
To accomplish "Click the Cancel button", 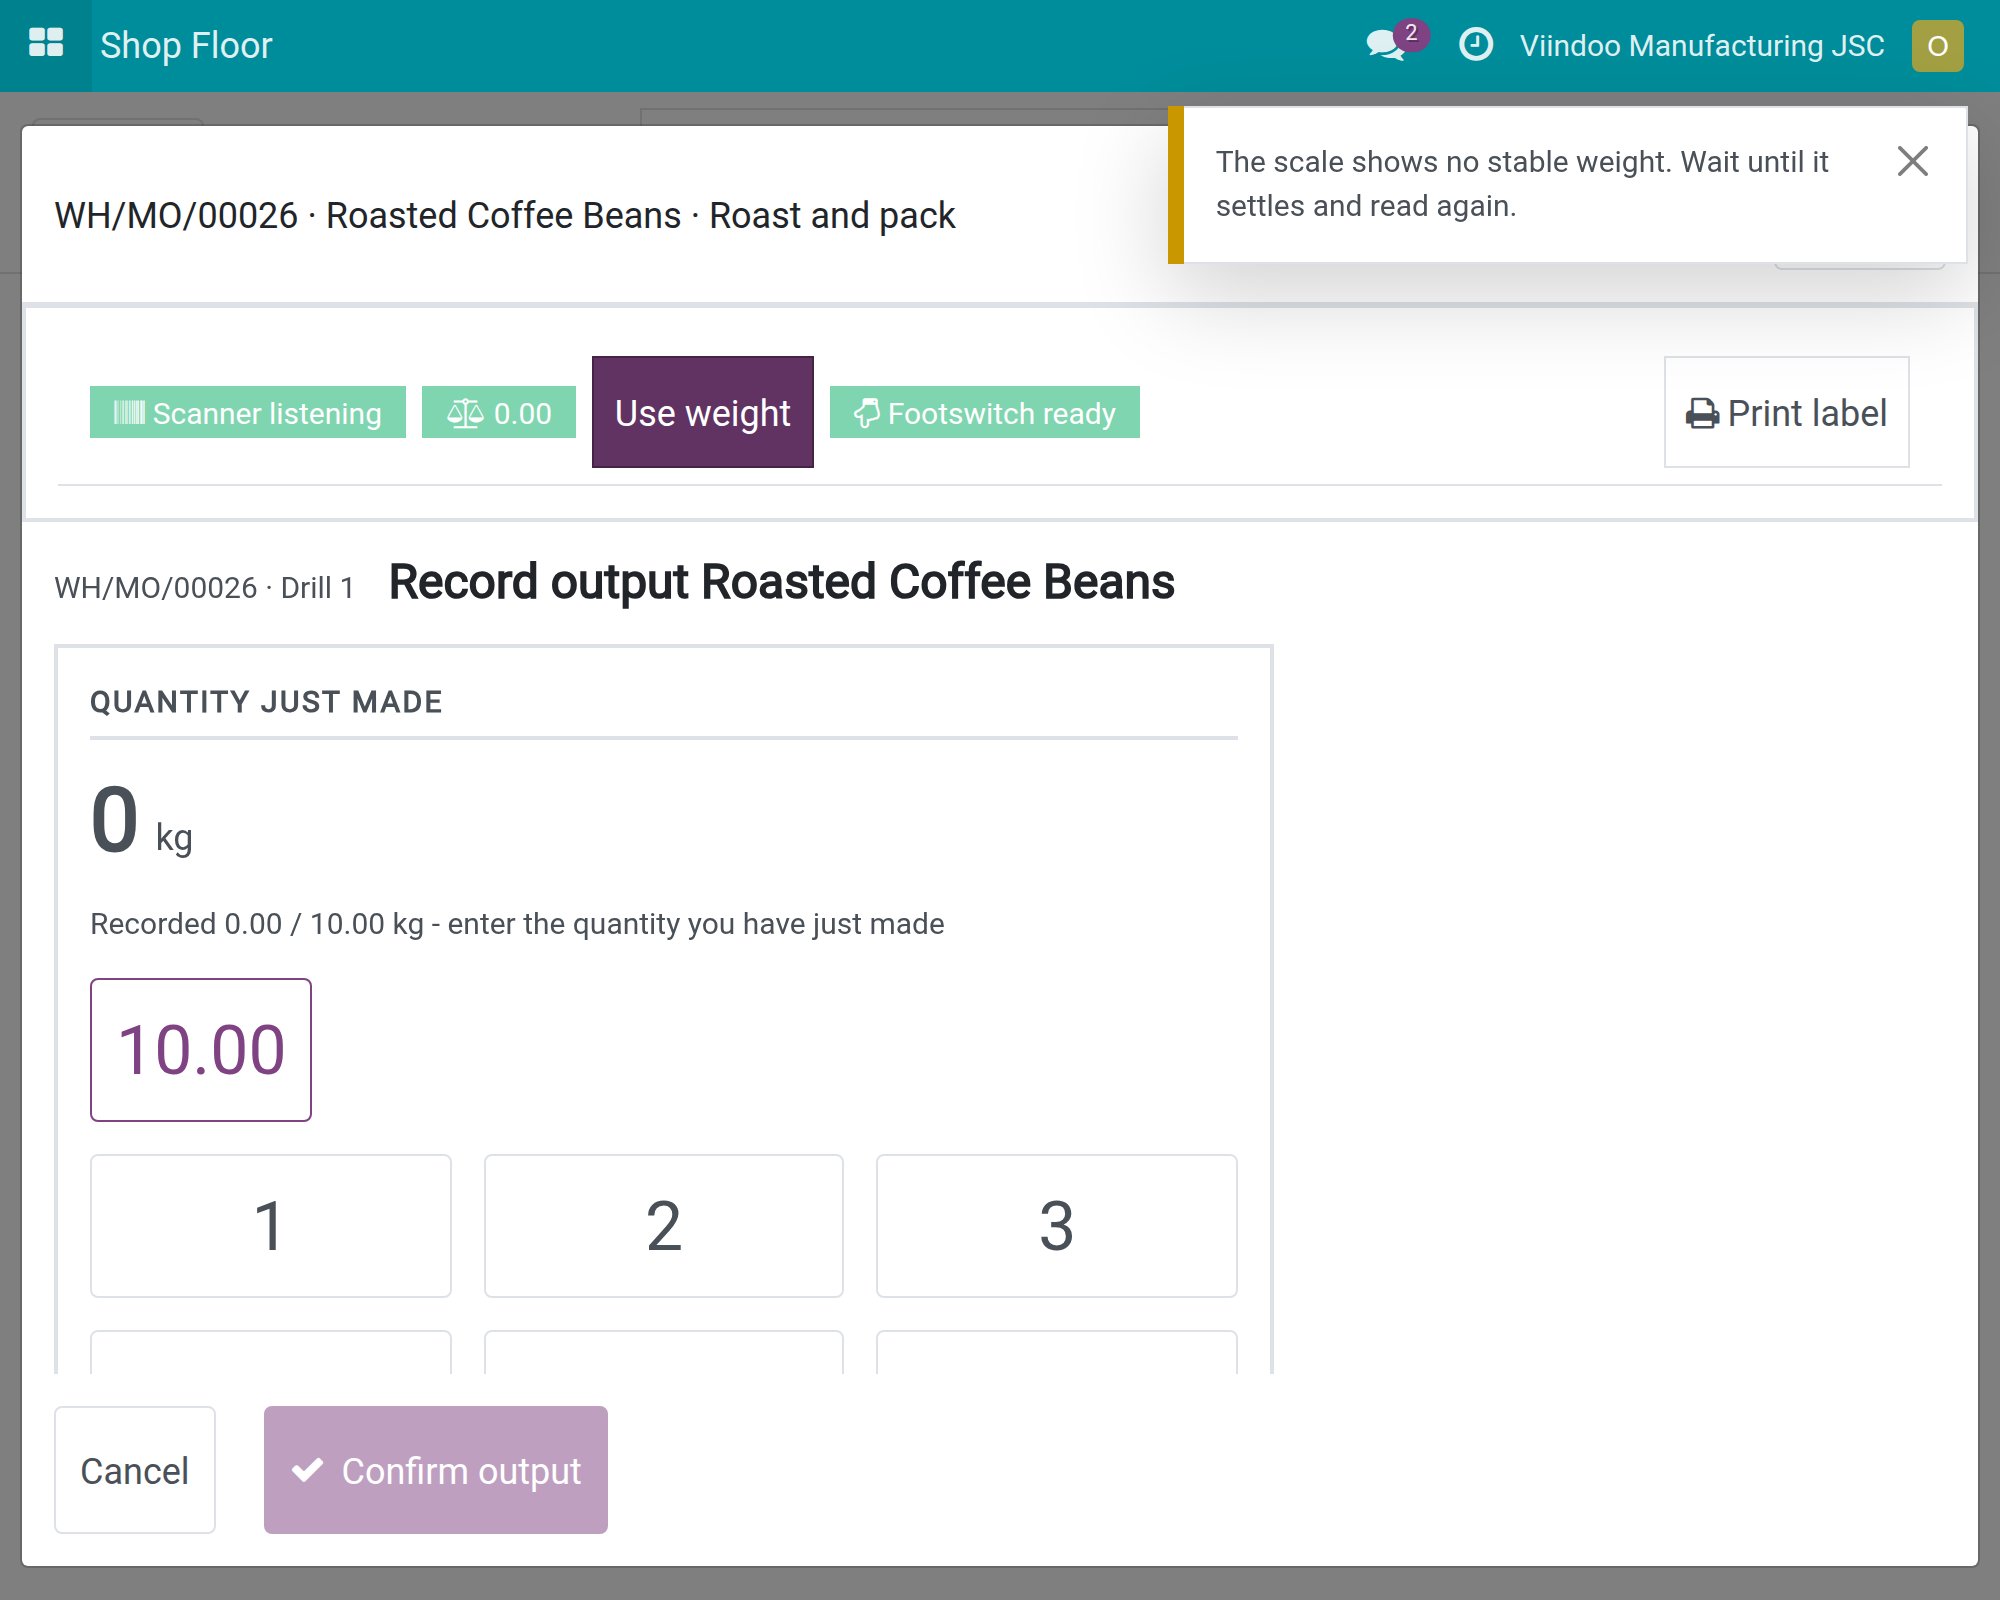I will pyautogui.click(x=135, y=1470).
